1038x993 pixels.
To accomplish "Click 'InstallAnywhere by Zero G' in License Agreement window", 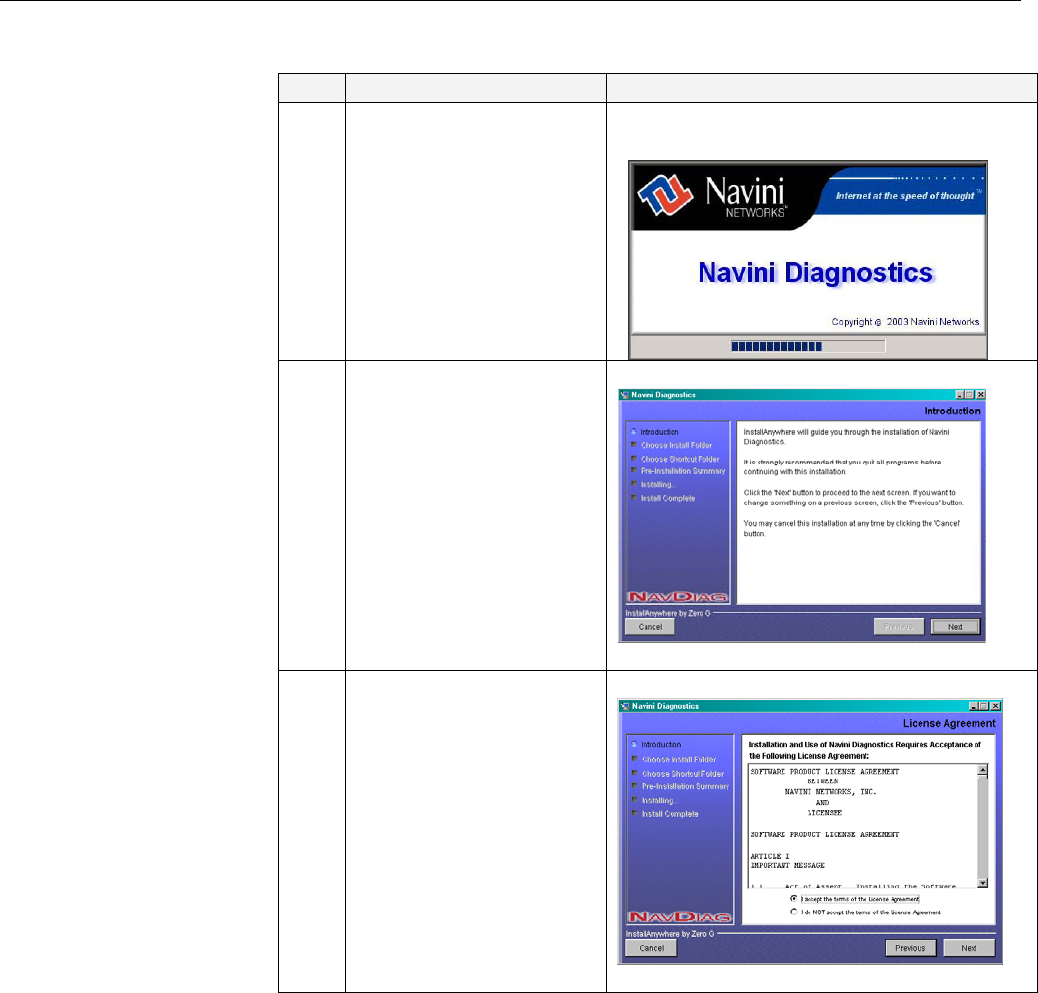I will pos(670,933).
